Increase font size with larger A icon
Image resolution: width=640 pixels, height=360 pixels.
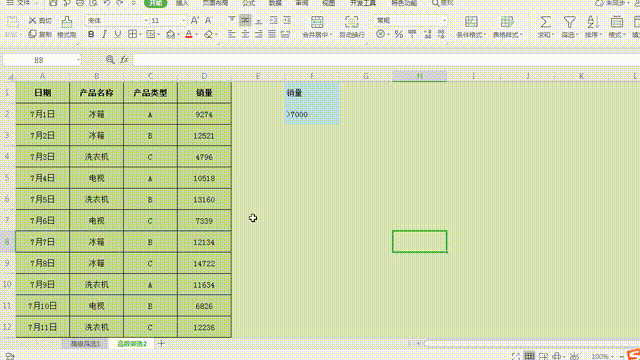point(195,20)
